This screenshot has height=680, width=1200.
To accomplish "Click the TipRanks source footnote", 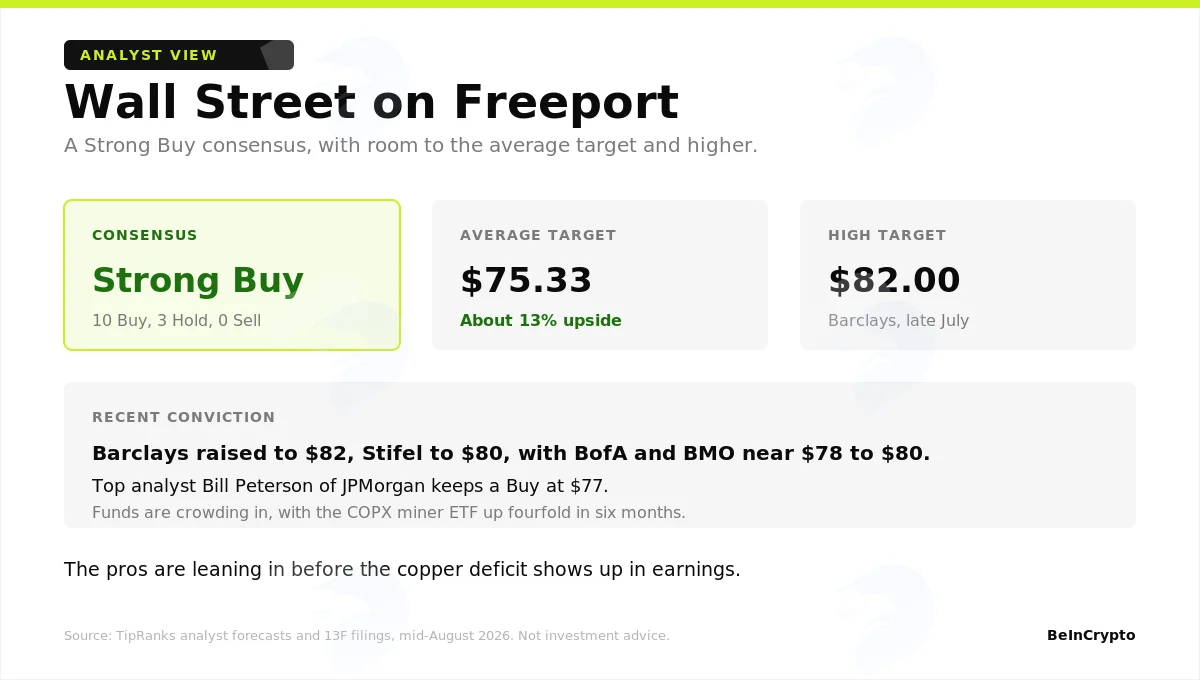I will pos(367,636).
